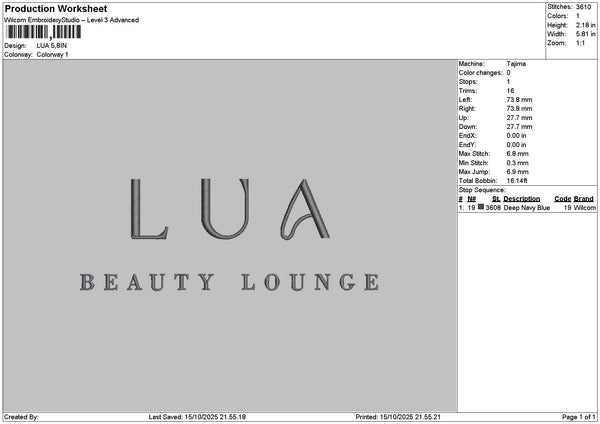The image size is (600, 424).
Task: Click the Page 1 of 1 indicator
Action: [x=579, y=417]
